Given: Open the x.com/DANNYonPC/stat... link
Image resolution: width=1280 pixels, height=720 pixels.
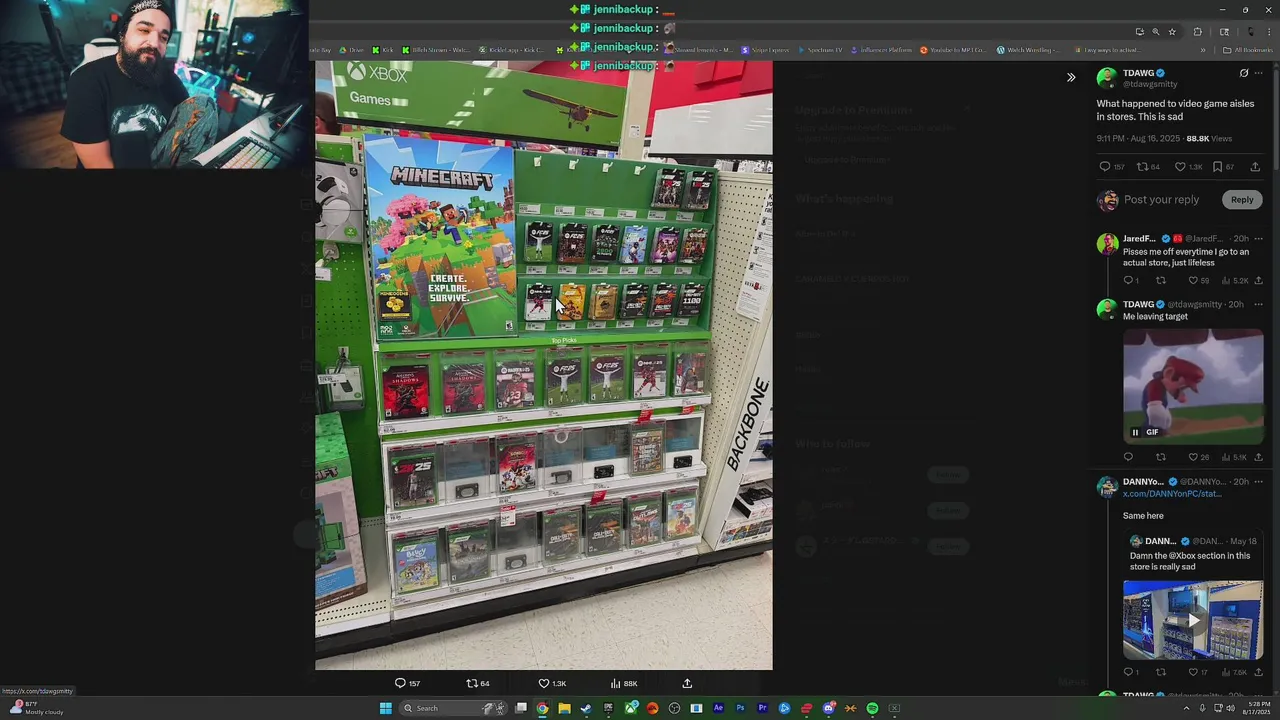Looking at the screenshot, I should pyautogui.click(x=1172, y=494).
